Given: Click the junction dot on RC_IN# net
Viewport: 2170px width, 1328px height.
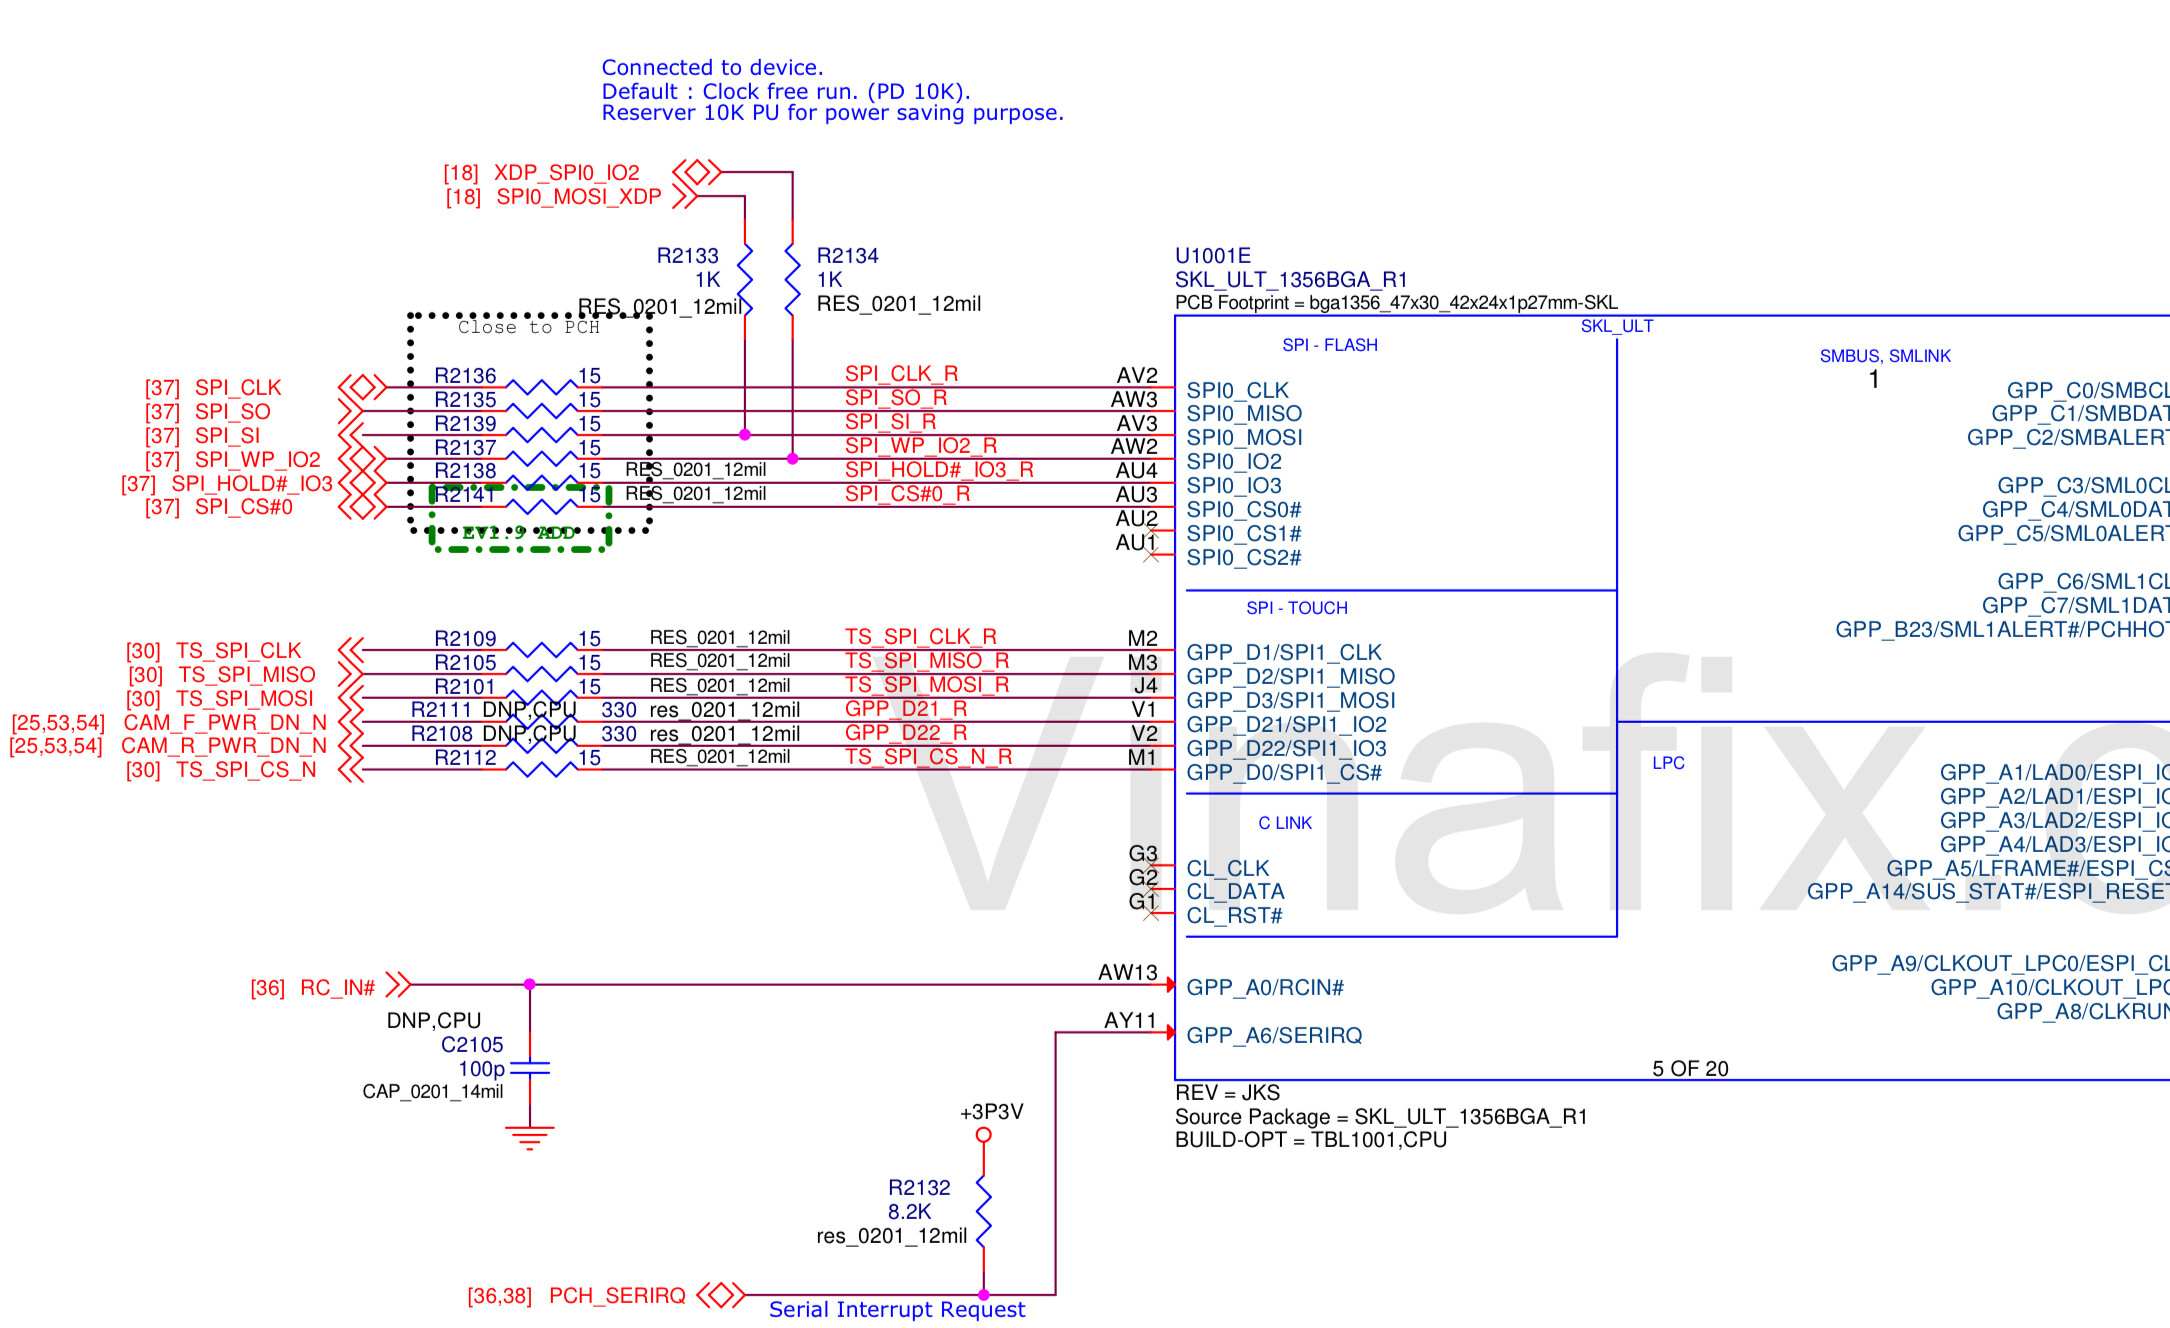Looking at the screenshot, I should (x=530, y=985).
